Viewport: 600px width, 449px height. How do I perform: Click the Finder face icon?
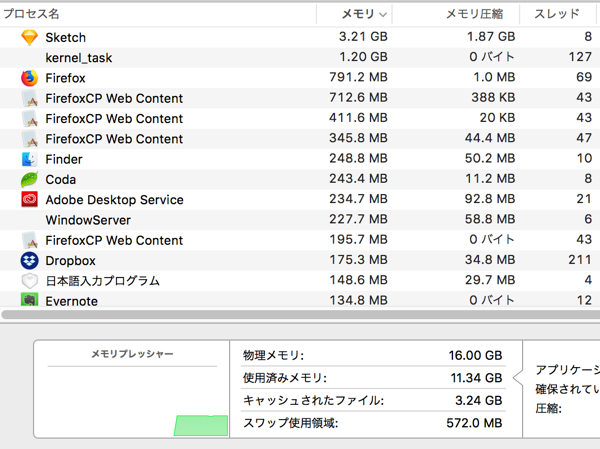(x=29, y=159)
